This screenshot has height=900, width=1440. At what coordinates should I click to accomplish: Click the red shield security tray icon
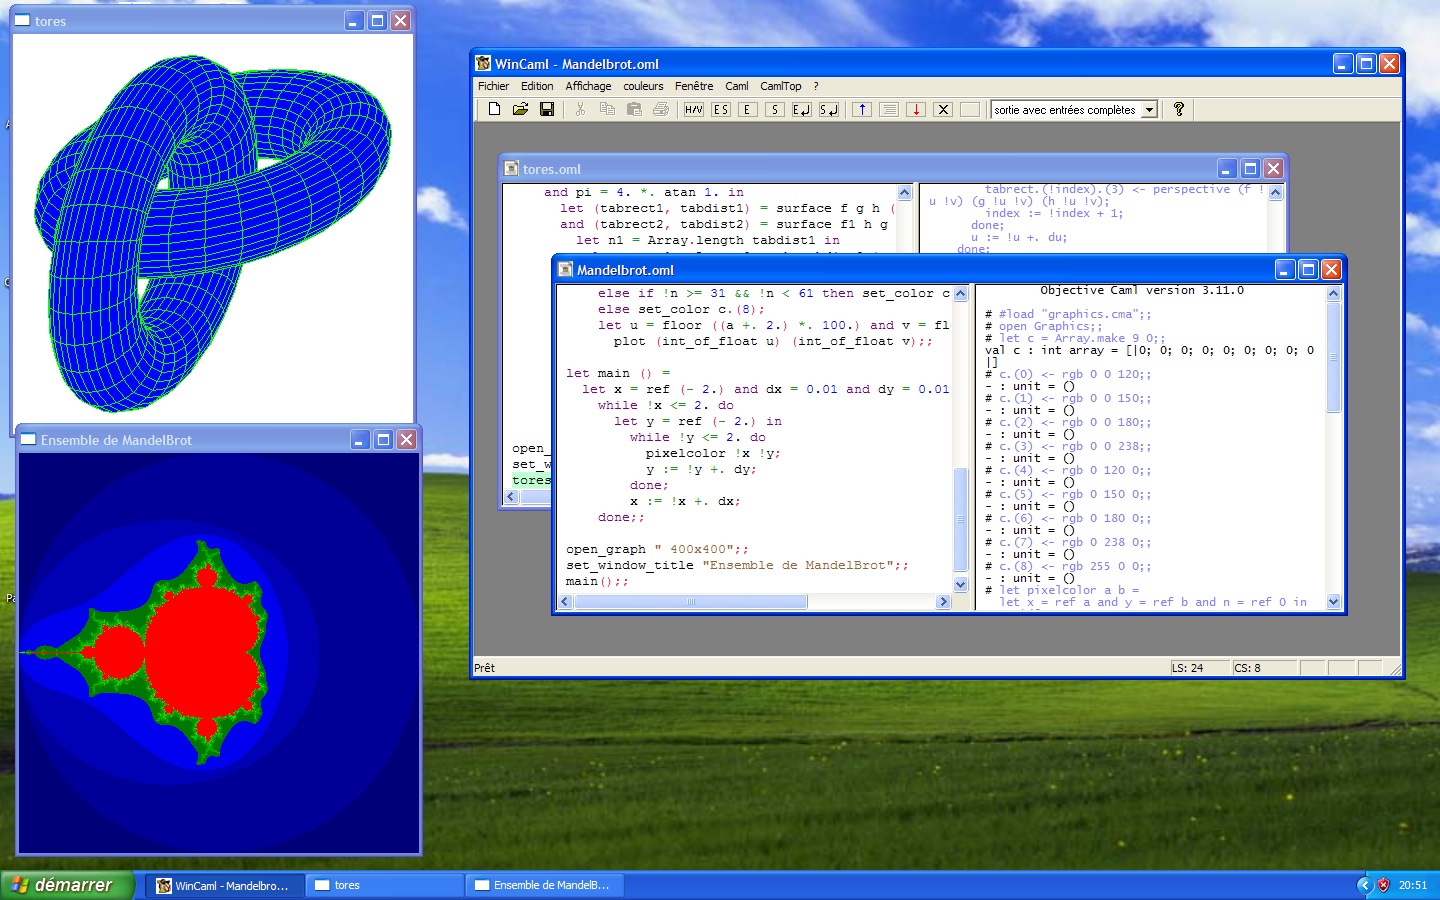coord(1384,885)
